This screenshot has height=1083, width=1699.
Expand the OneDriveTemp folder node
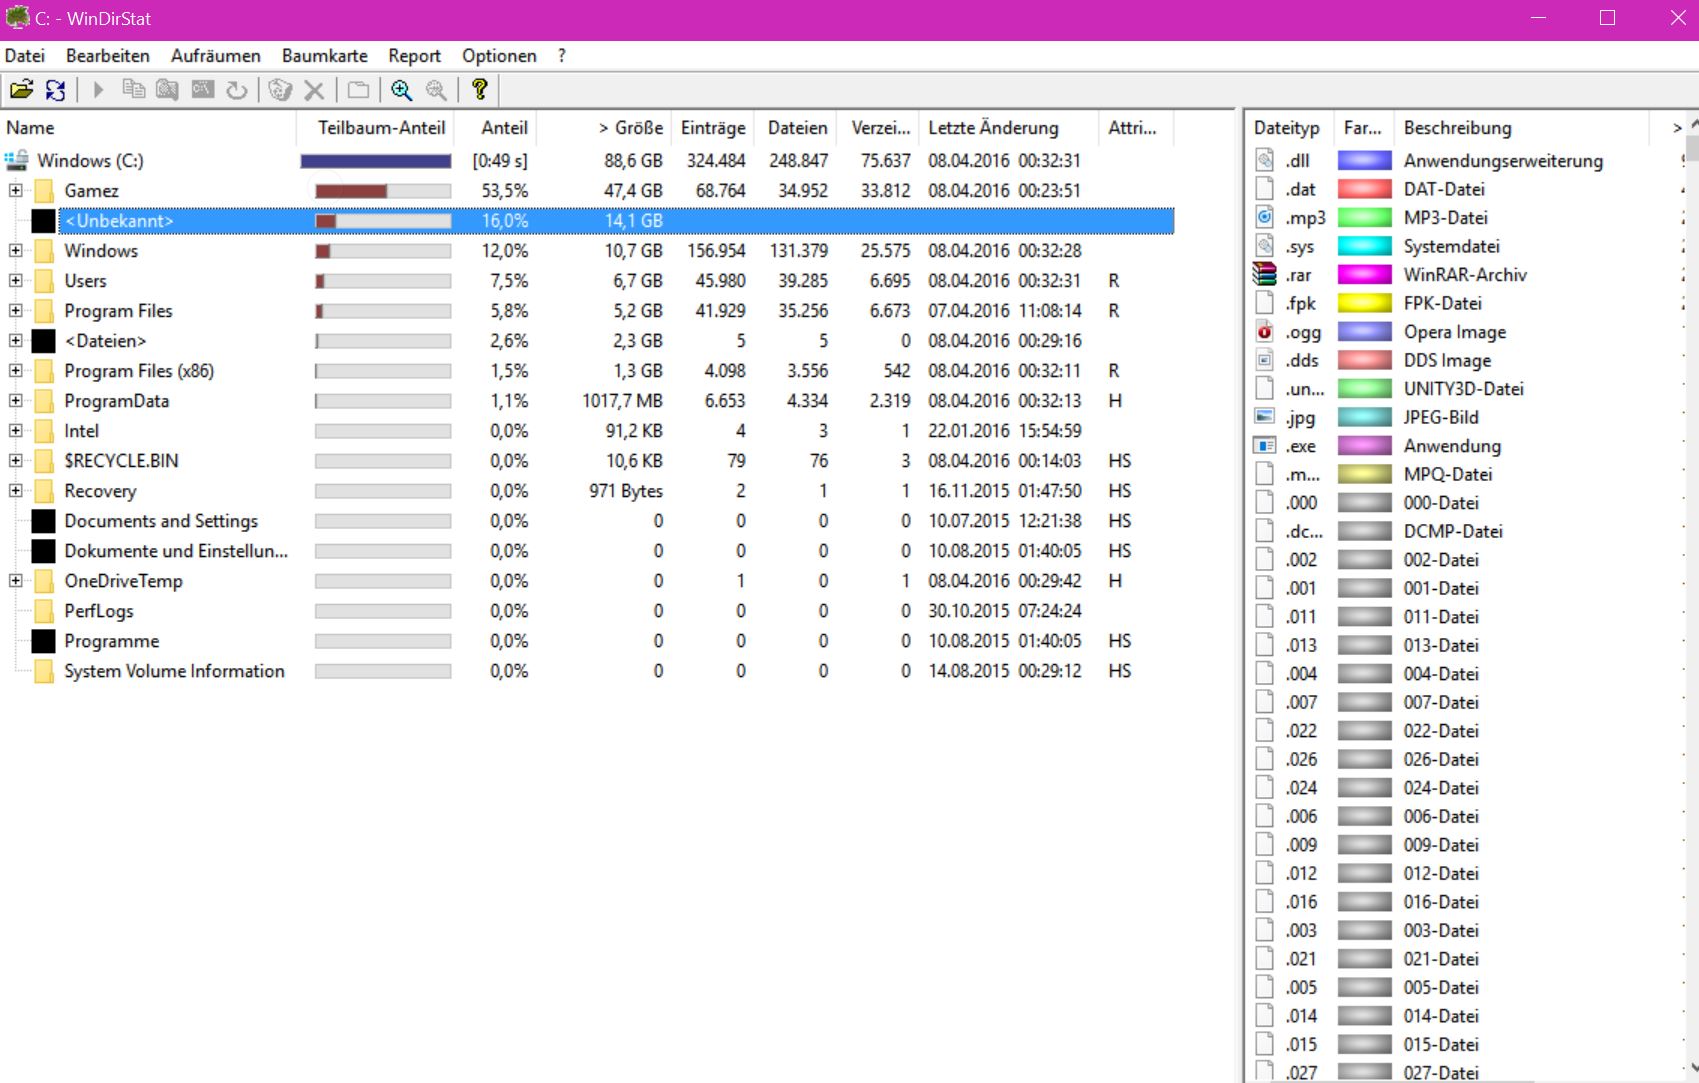click(15, 580)
